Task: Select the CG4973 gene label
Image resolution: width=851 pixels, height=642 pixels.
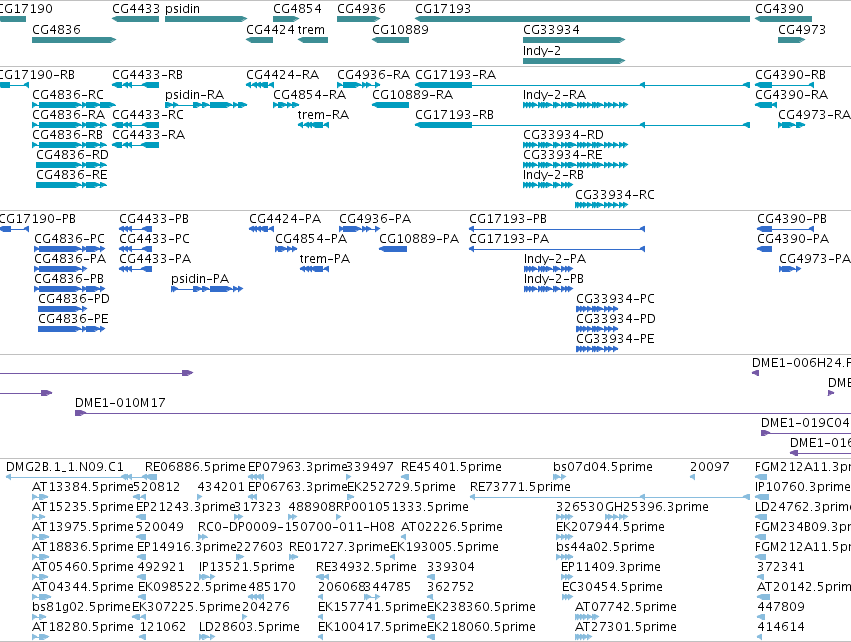Action: coord(802,30)
